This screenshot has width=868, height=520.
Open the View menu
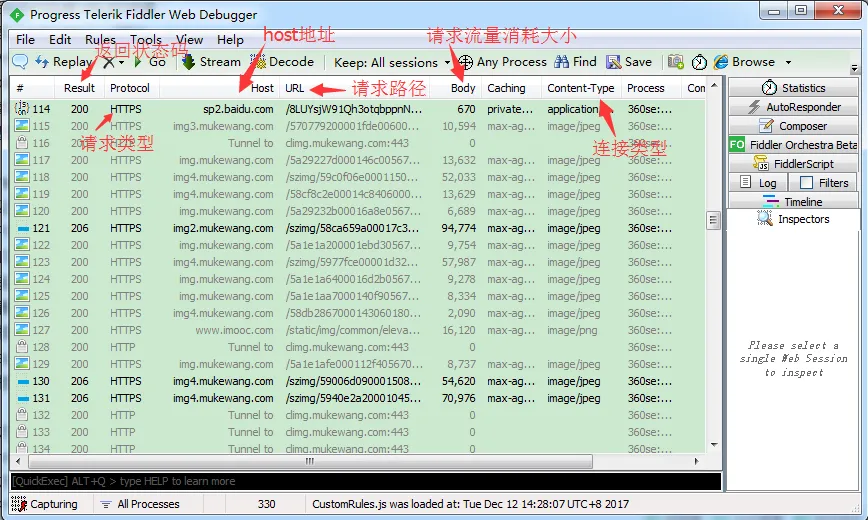point(189,40)
